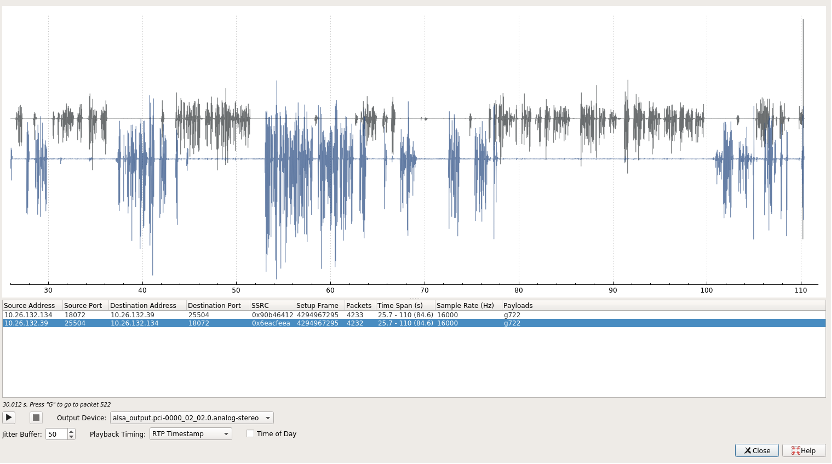Sort by the Destination Address column header
The width and height of the screenshot is (832, 464).
pos(143,305)
